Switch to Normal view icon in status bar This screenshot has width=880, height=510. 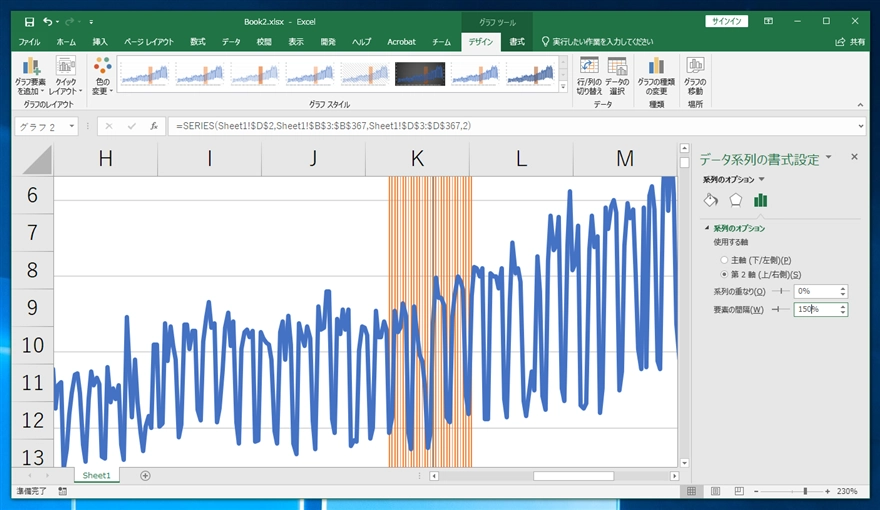[691, 491]
